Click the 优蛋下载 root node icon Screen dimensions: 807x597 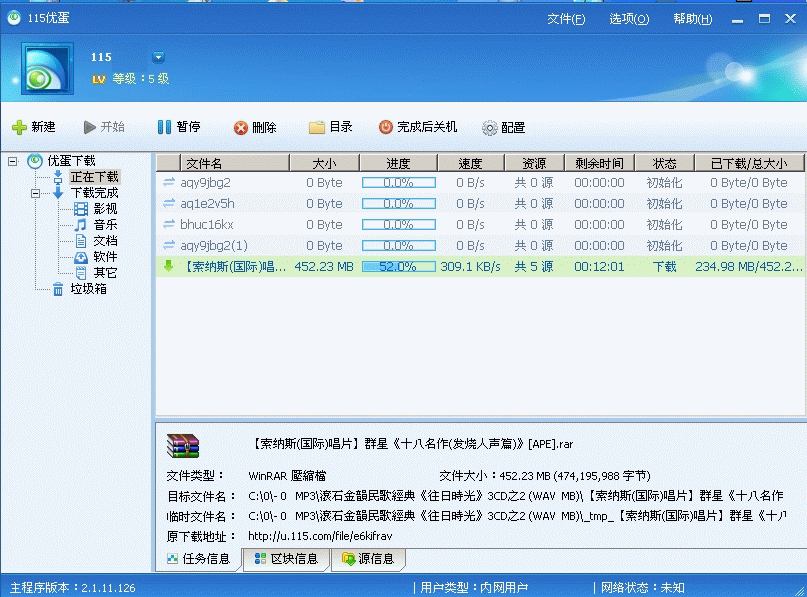[x=35, y=161]
